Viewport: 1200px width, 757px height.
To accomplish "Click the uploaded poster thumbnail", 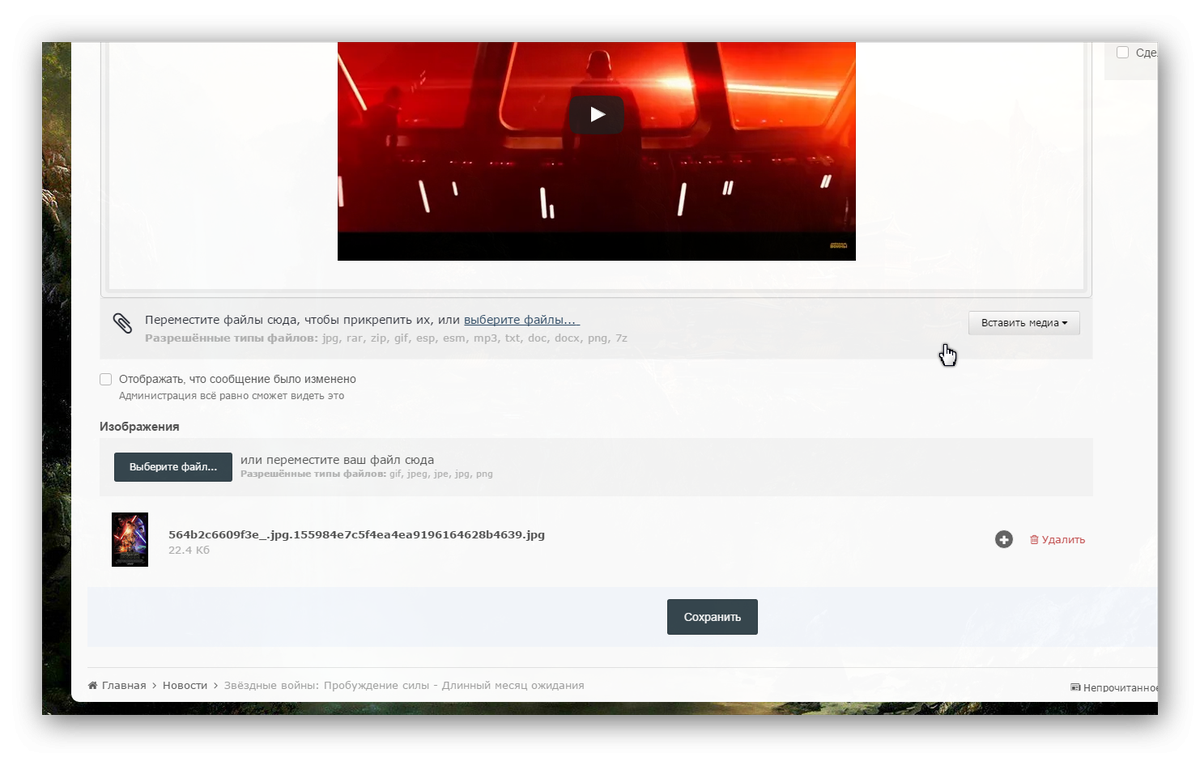I will (x=130, y=540).
